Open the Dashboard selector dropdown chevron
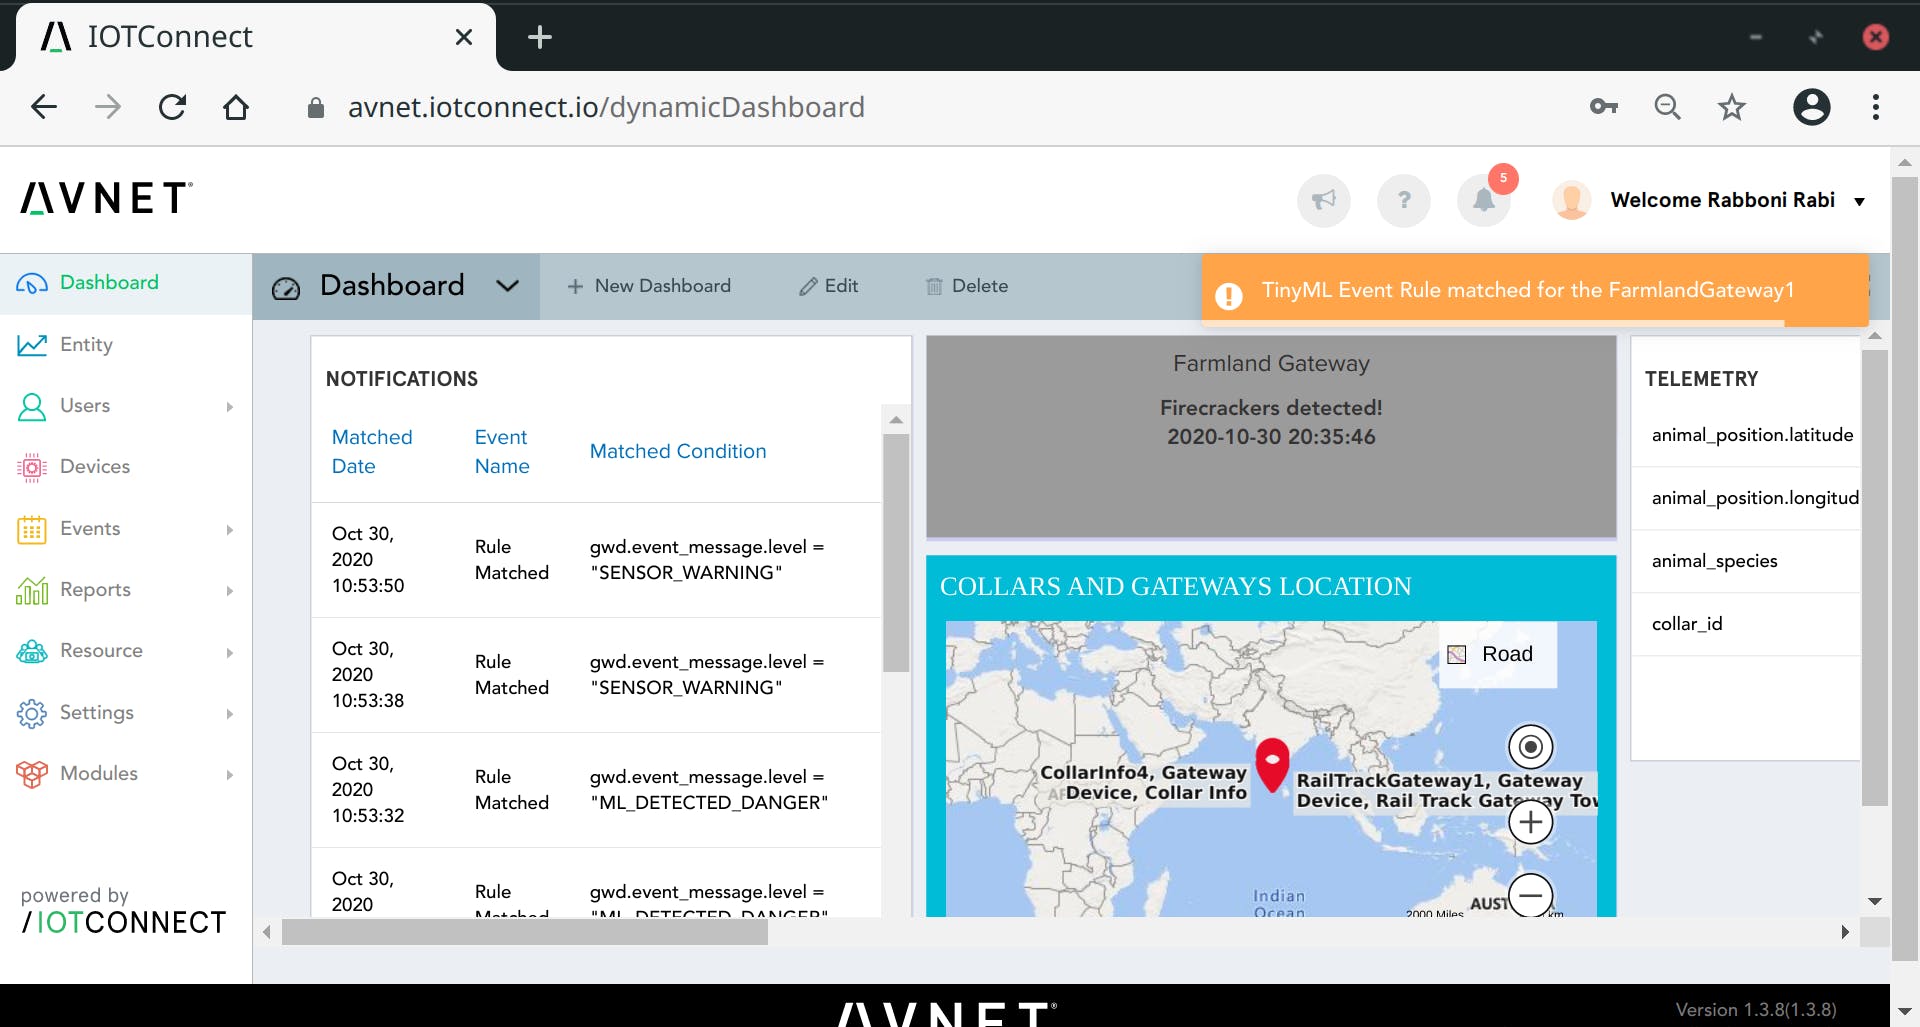Viewport: 1920px width, 1027px height. [x=508, y=286]
